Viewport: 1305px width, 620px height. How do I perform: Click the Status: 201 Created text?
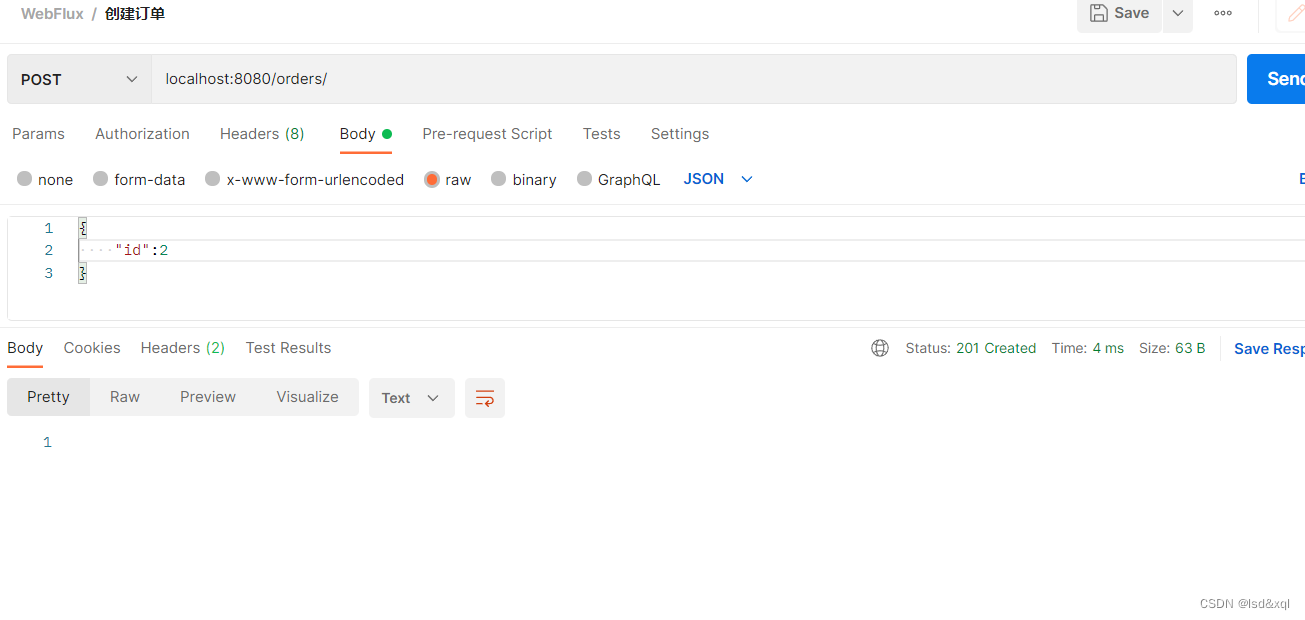click(x=971, y=348)
